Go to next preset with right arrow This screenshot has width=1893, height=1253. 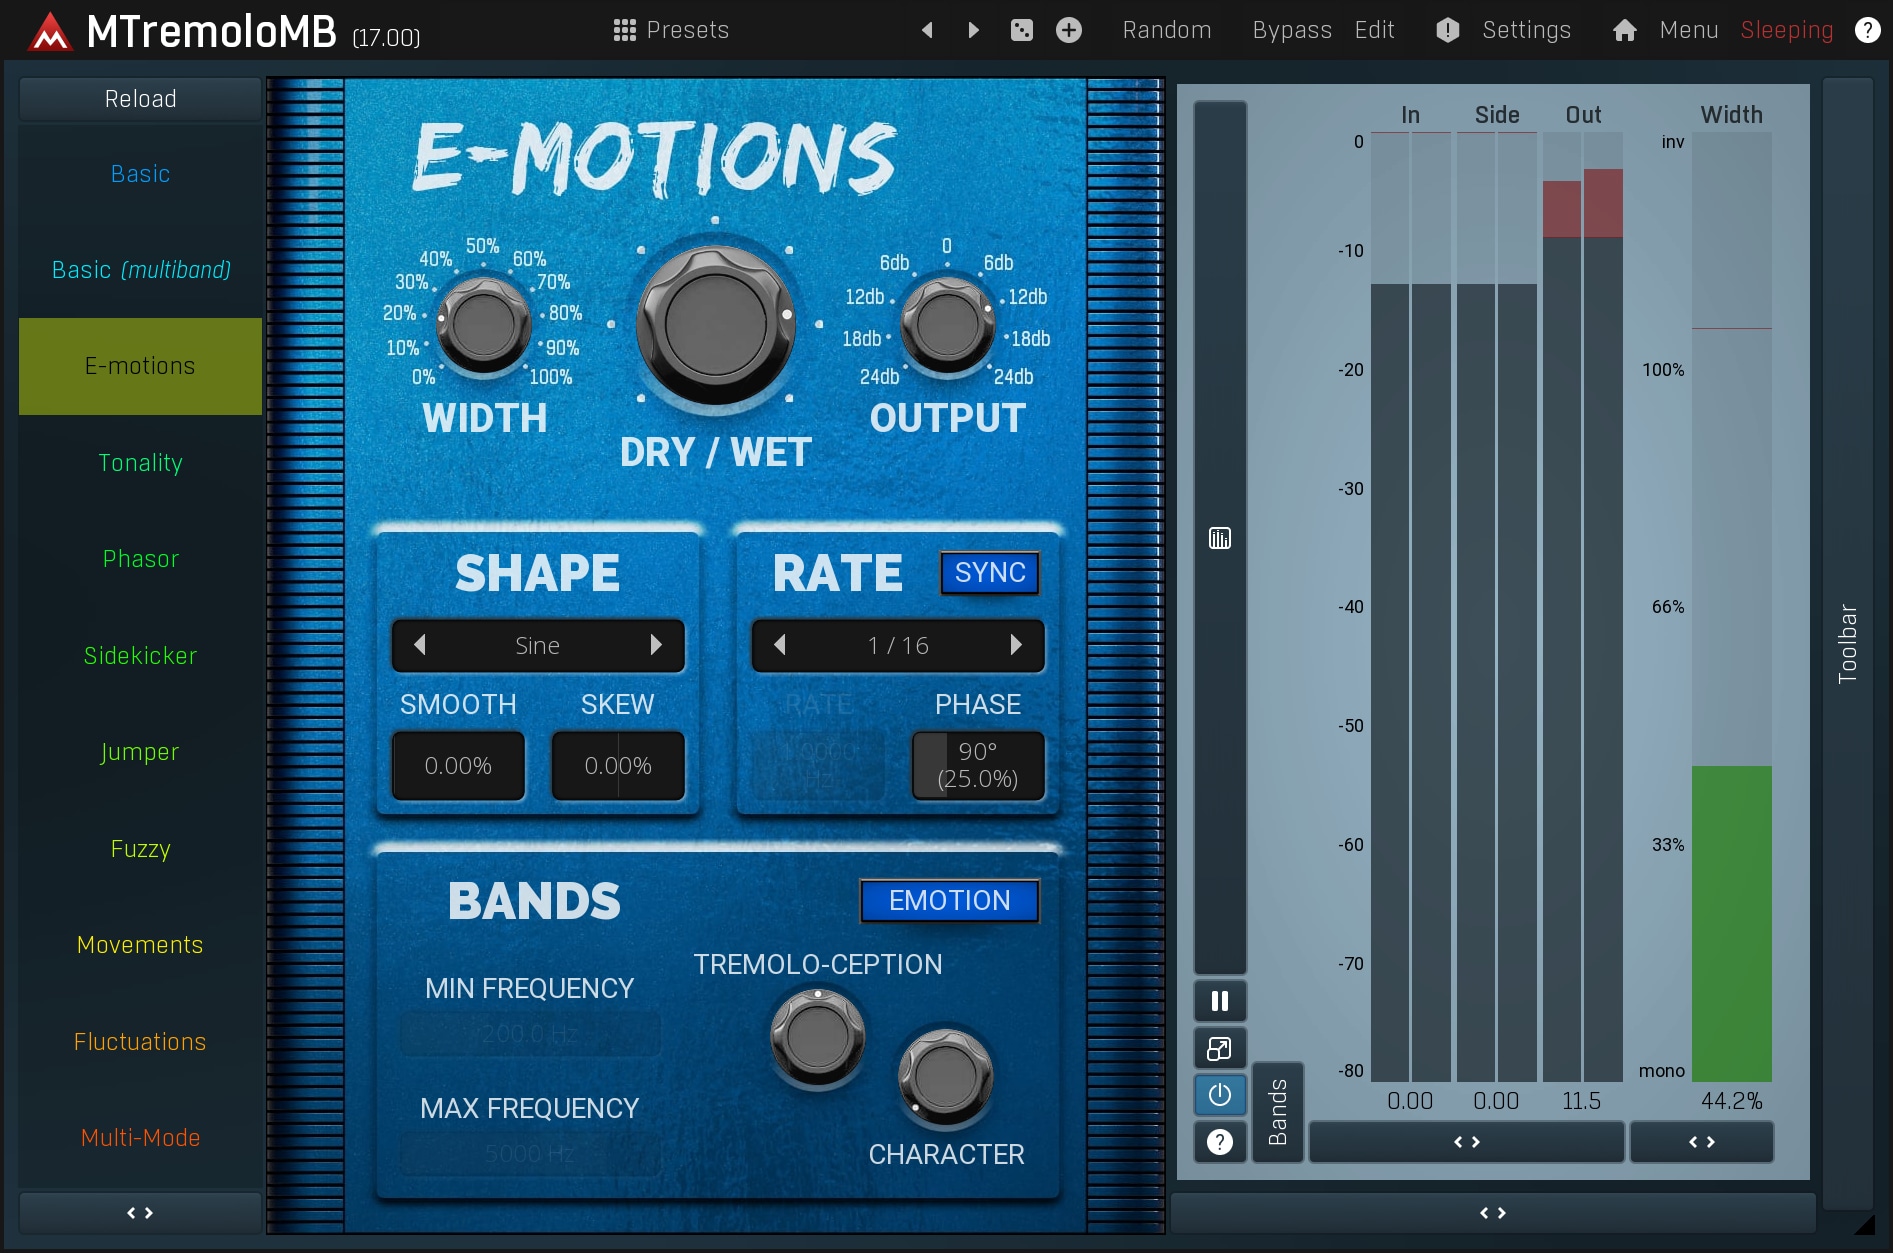pos(973,30)
